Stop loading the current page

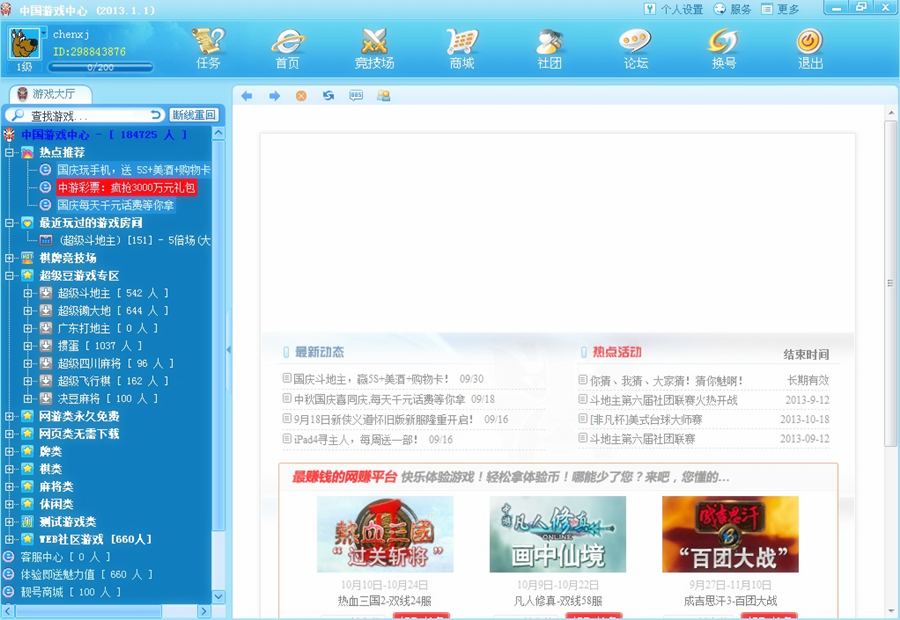(x=300, y=95)
